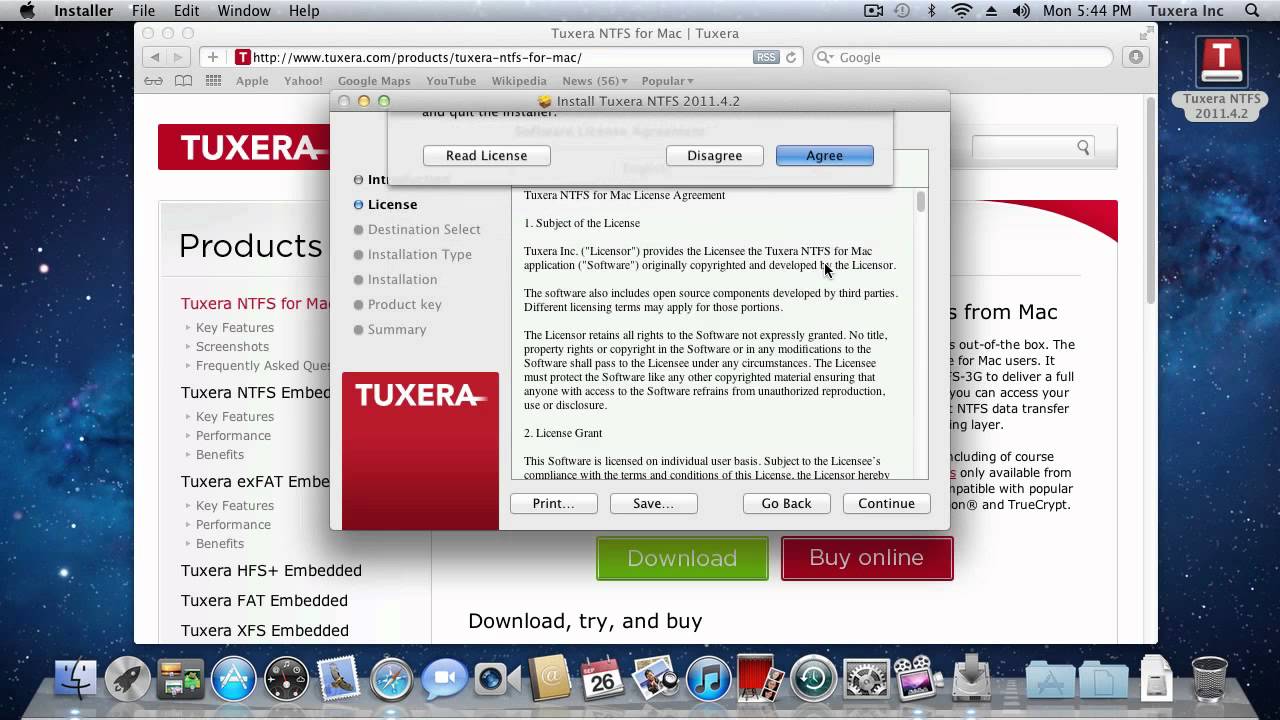Open Finder from the Dock
Image resolution: width=1280 pixels, height=720 pixels.
[75, 680]
